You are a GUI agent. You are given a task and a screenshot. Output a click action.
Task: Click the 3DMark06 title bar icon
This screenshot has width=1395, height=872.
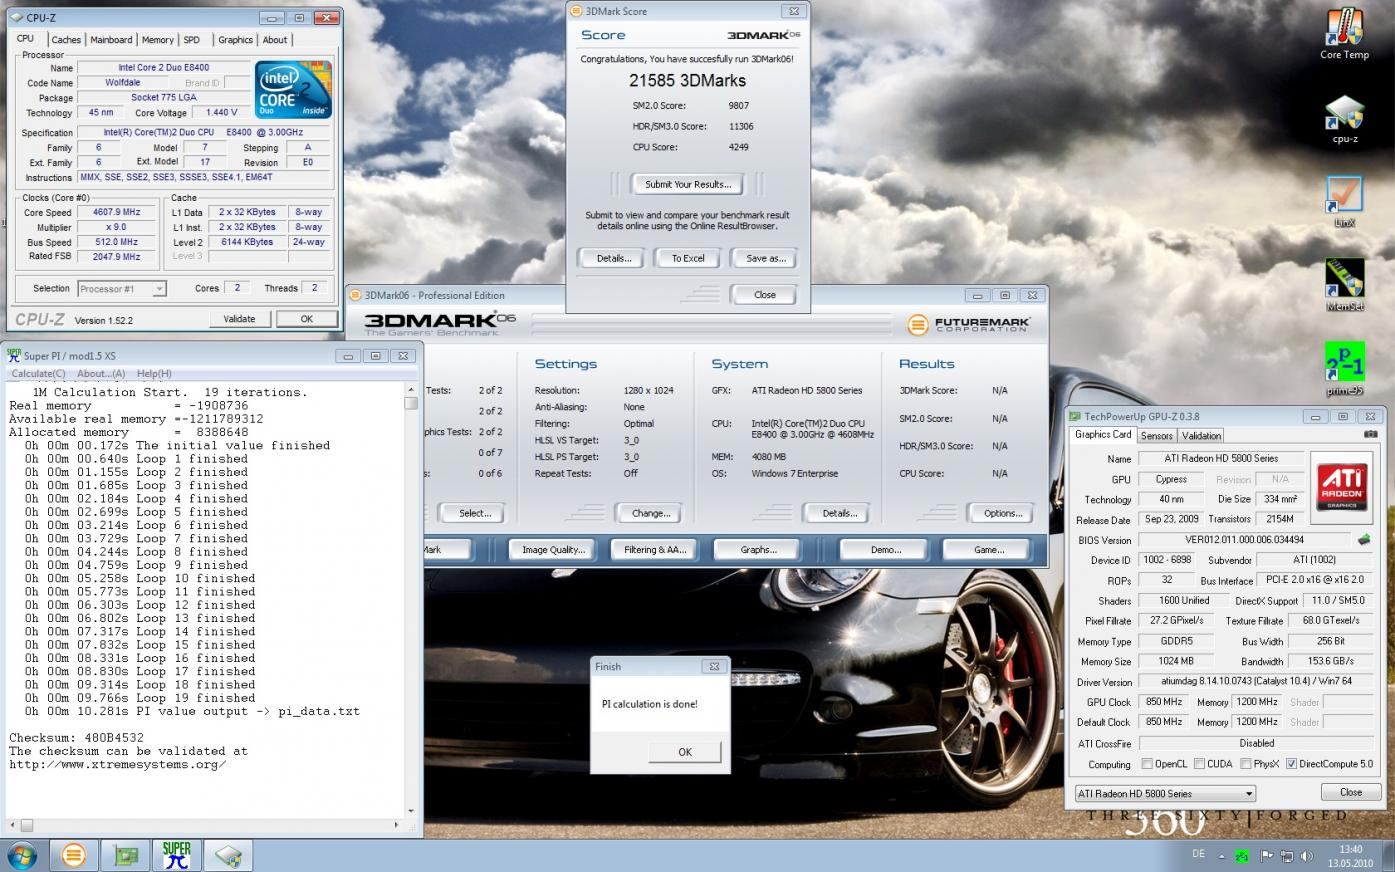tap(356, 295)
